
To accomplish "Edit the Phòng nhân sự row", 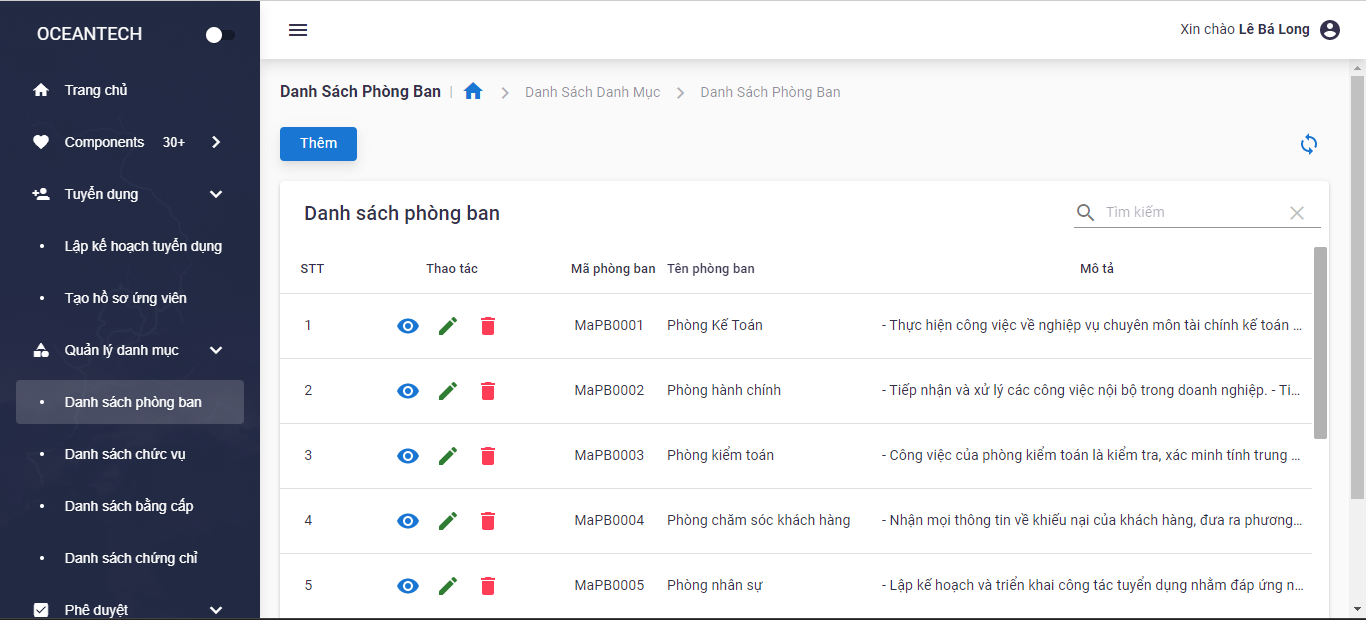I will coord(448,586).
